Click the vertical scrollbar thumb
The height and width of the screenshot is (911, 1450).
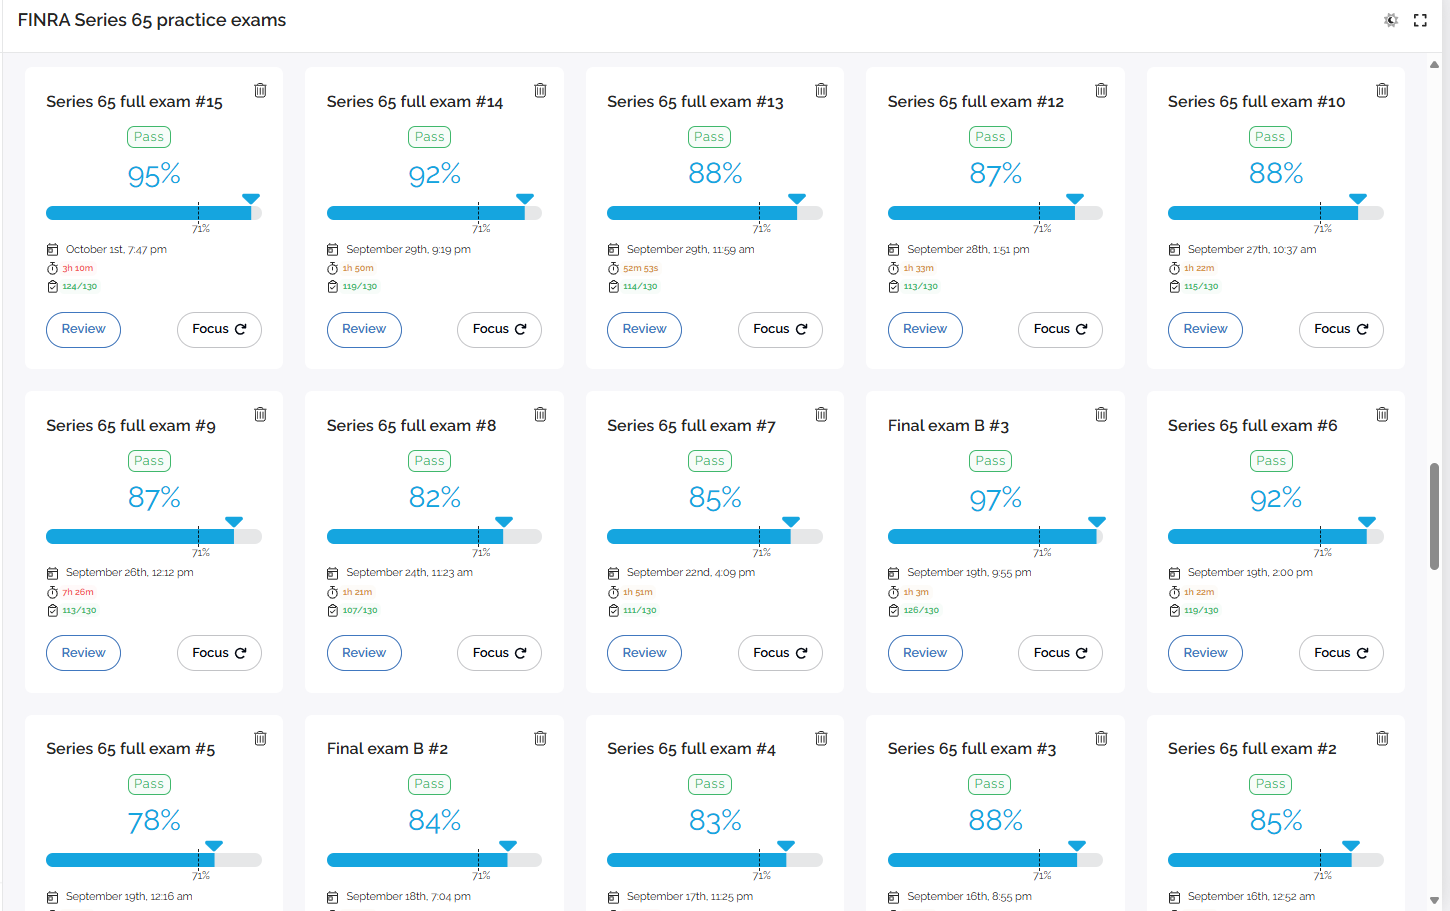1434,515
